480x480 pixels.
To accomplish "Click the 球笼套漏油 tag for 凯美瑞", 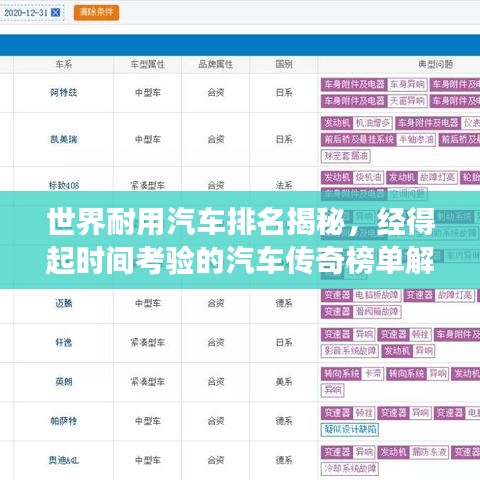I will click(346, 156).
